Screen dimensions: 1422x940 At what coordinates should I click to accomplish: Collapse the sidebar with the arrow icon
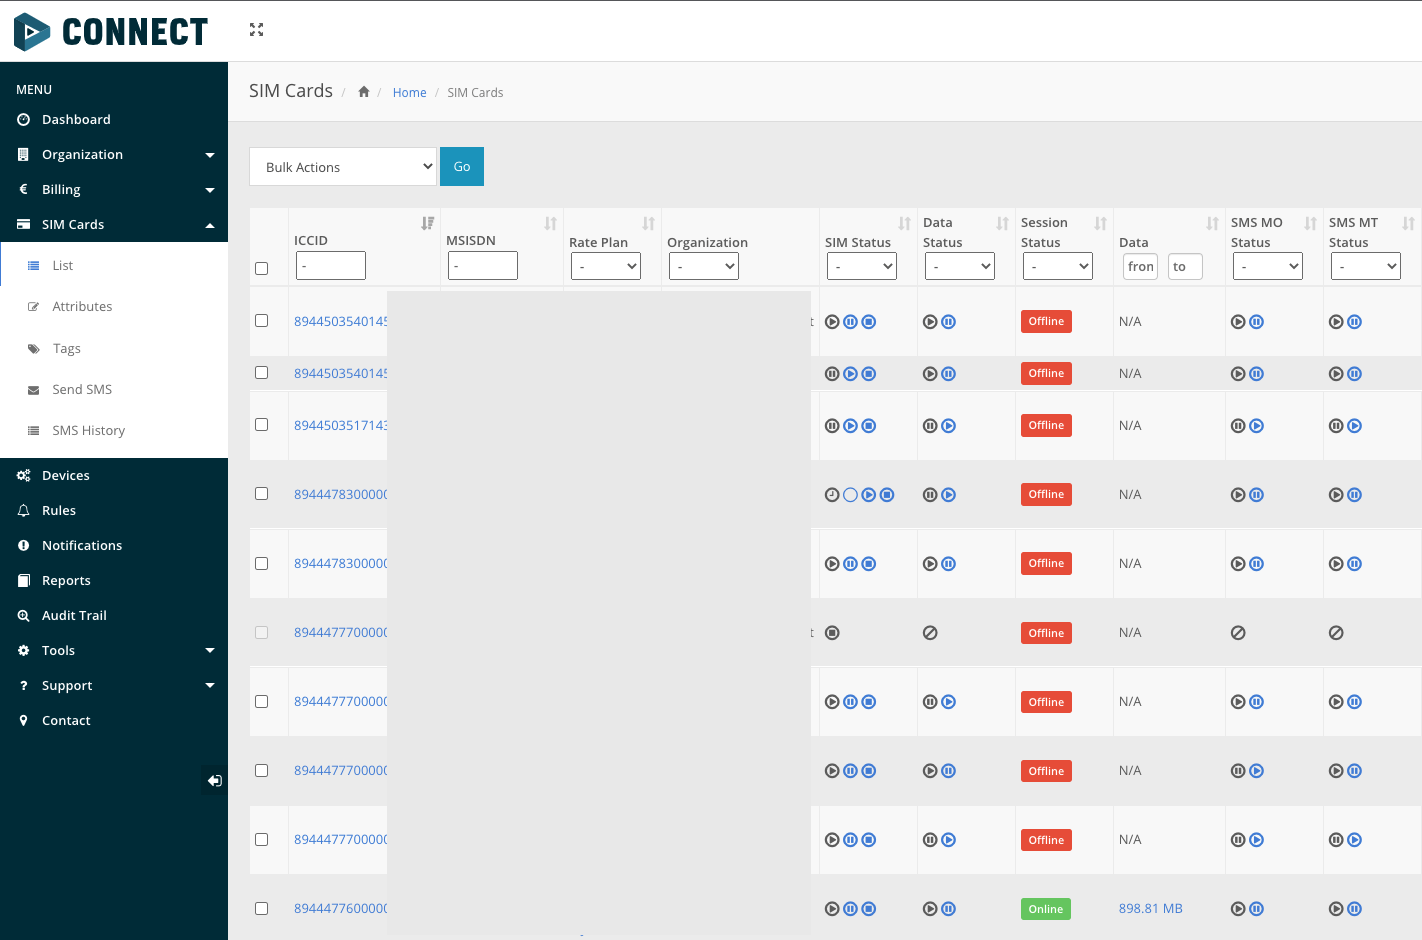214,781
